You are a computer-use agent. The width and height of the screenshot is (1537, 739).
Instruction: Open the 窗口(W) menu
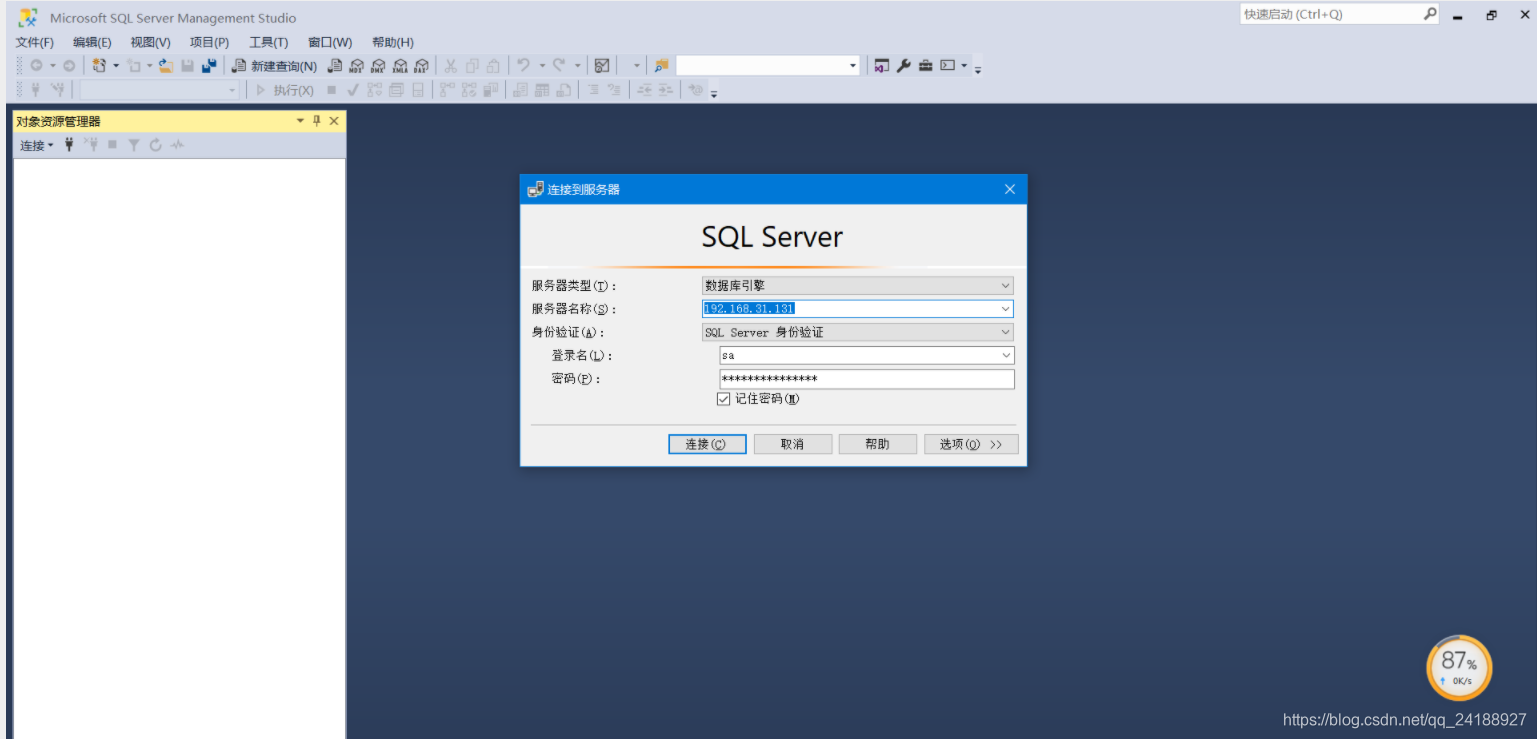330,42
